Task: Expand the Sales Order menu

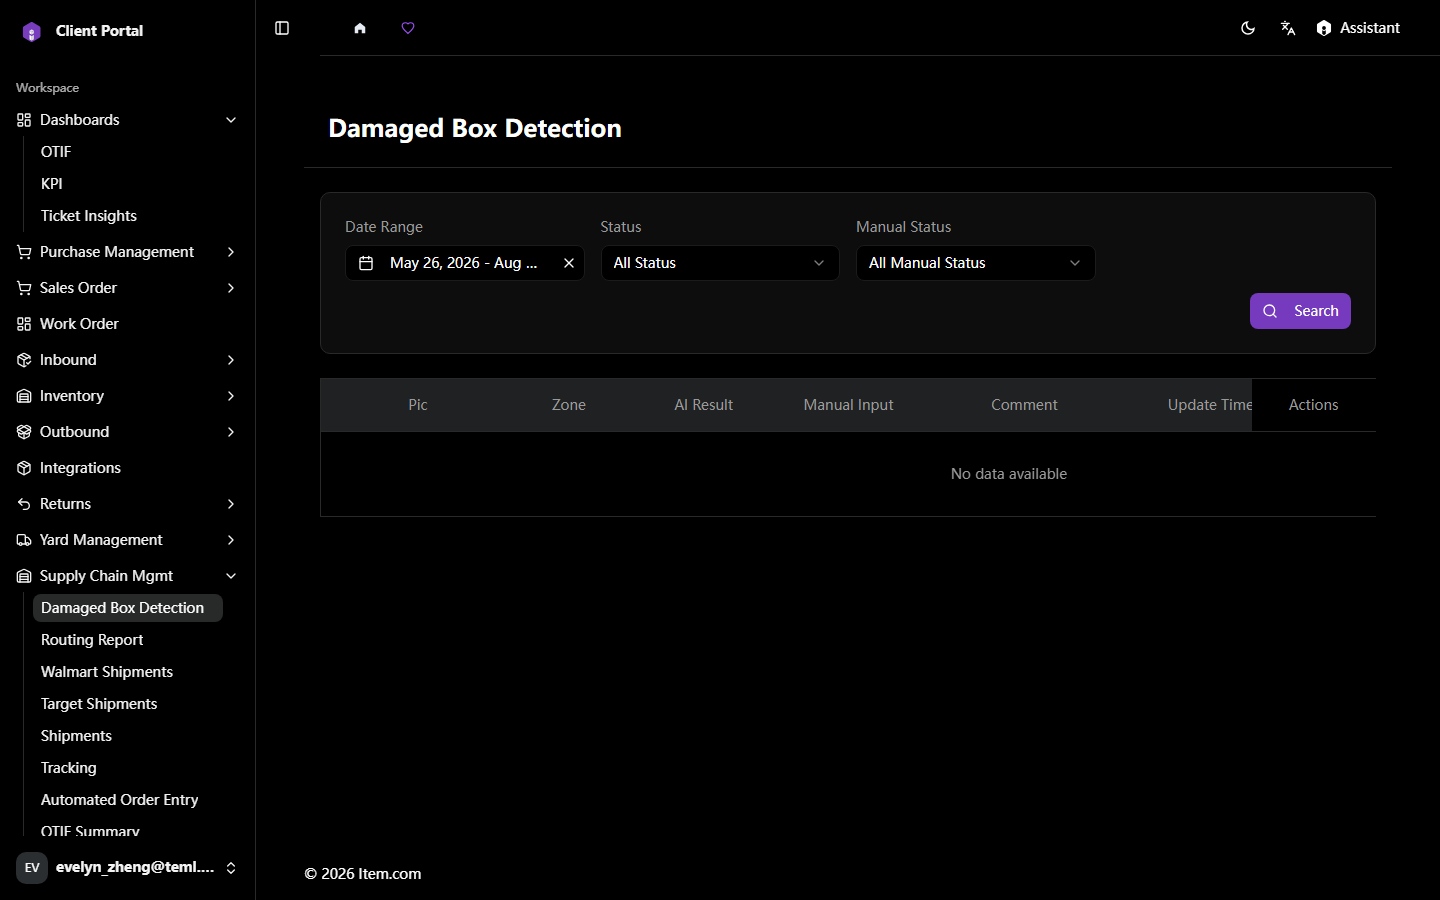Action: tap(128, 288)
